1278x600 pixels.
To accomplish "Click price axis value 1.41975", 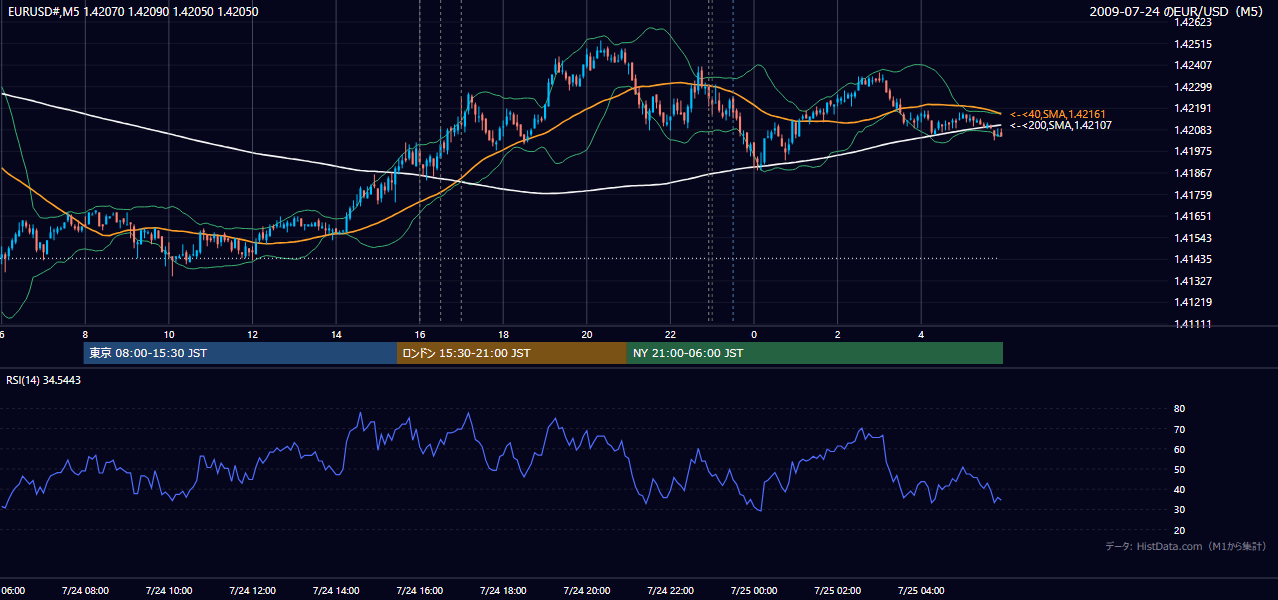I will click(1193, 151).
